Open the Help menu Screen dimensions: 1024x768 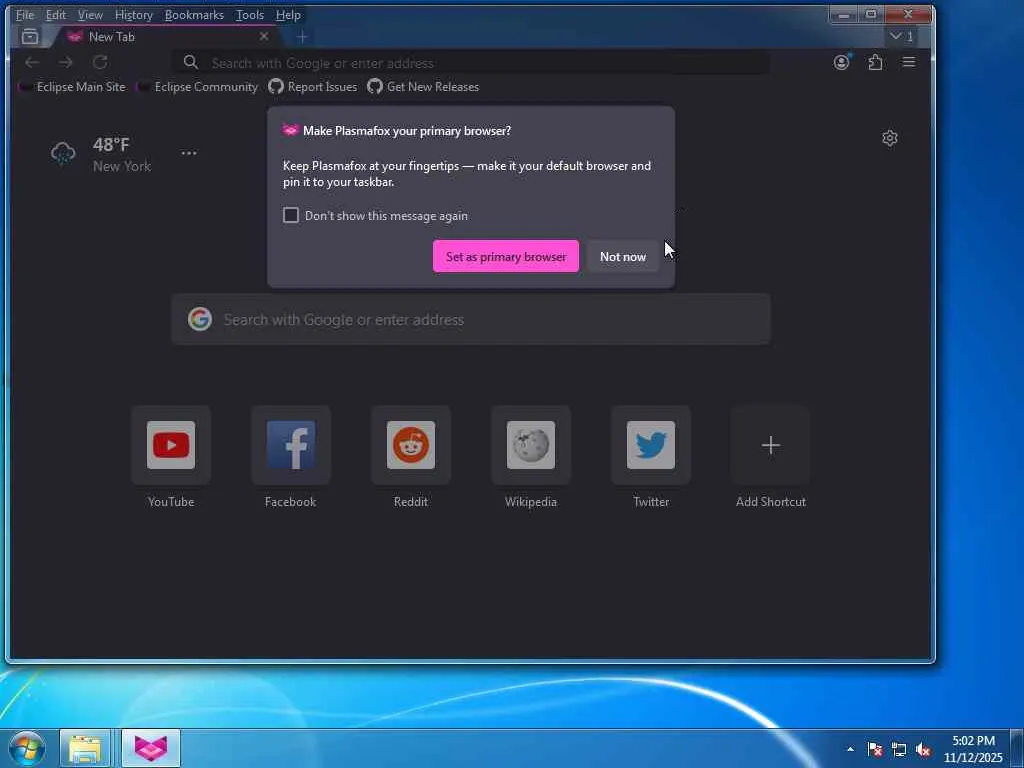coord(288,14)
